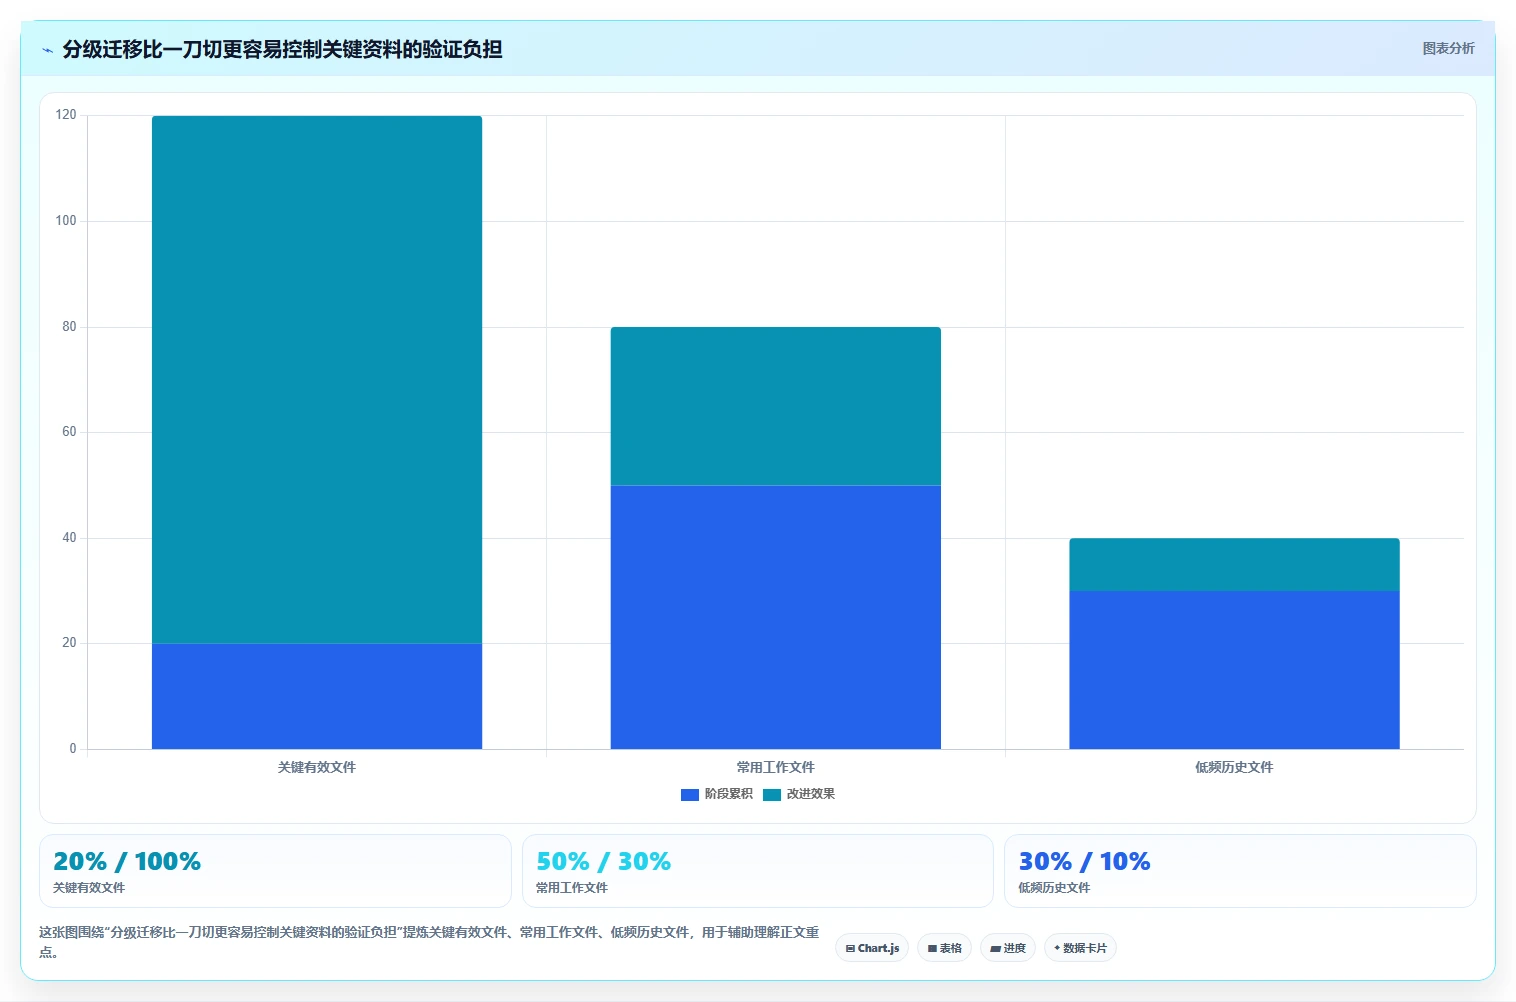Click the teal bar segment for 关键有效文件
The height and width of the screenshot is (1002, 1516).
[317, 380]
